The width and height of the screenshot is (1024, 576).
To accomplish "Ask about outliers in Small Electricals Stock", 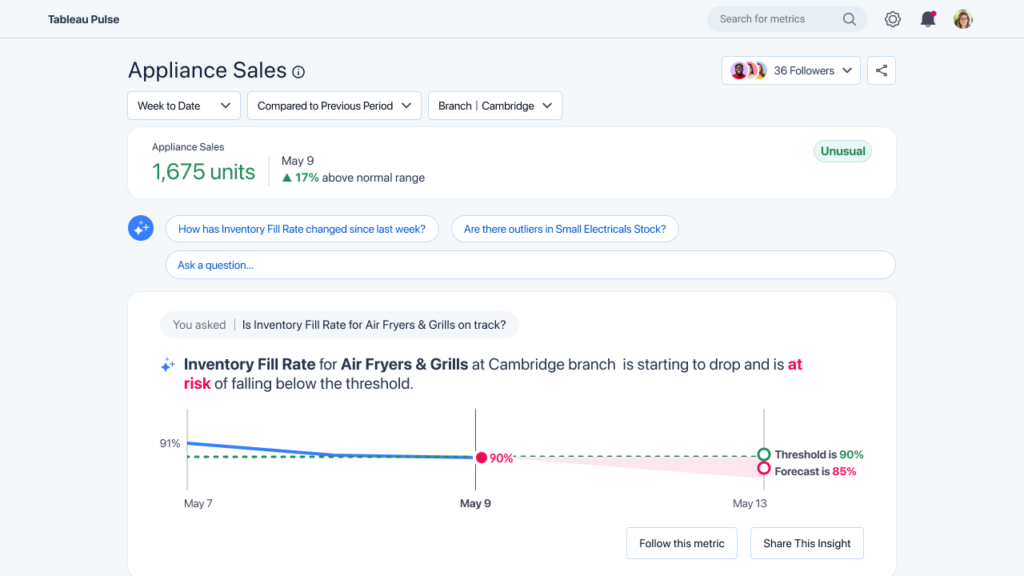I will click(565, 228).
